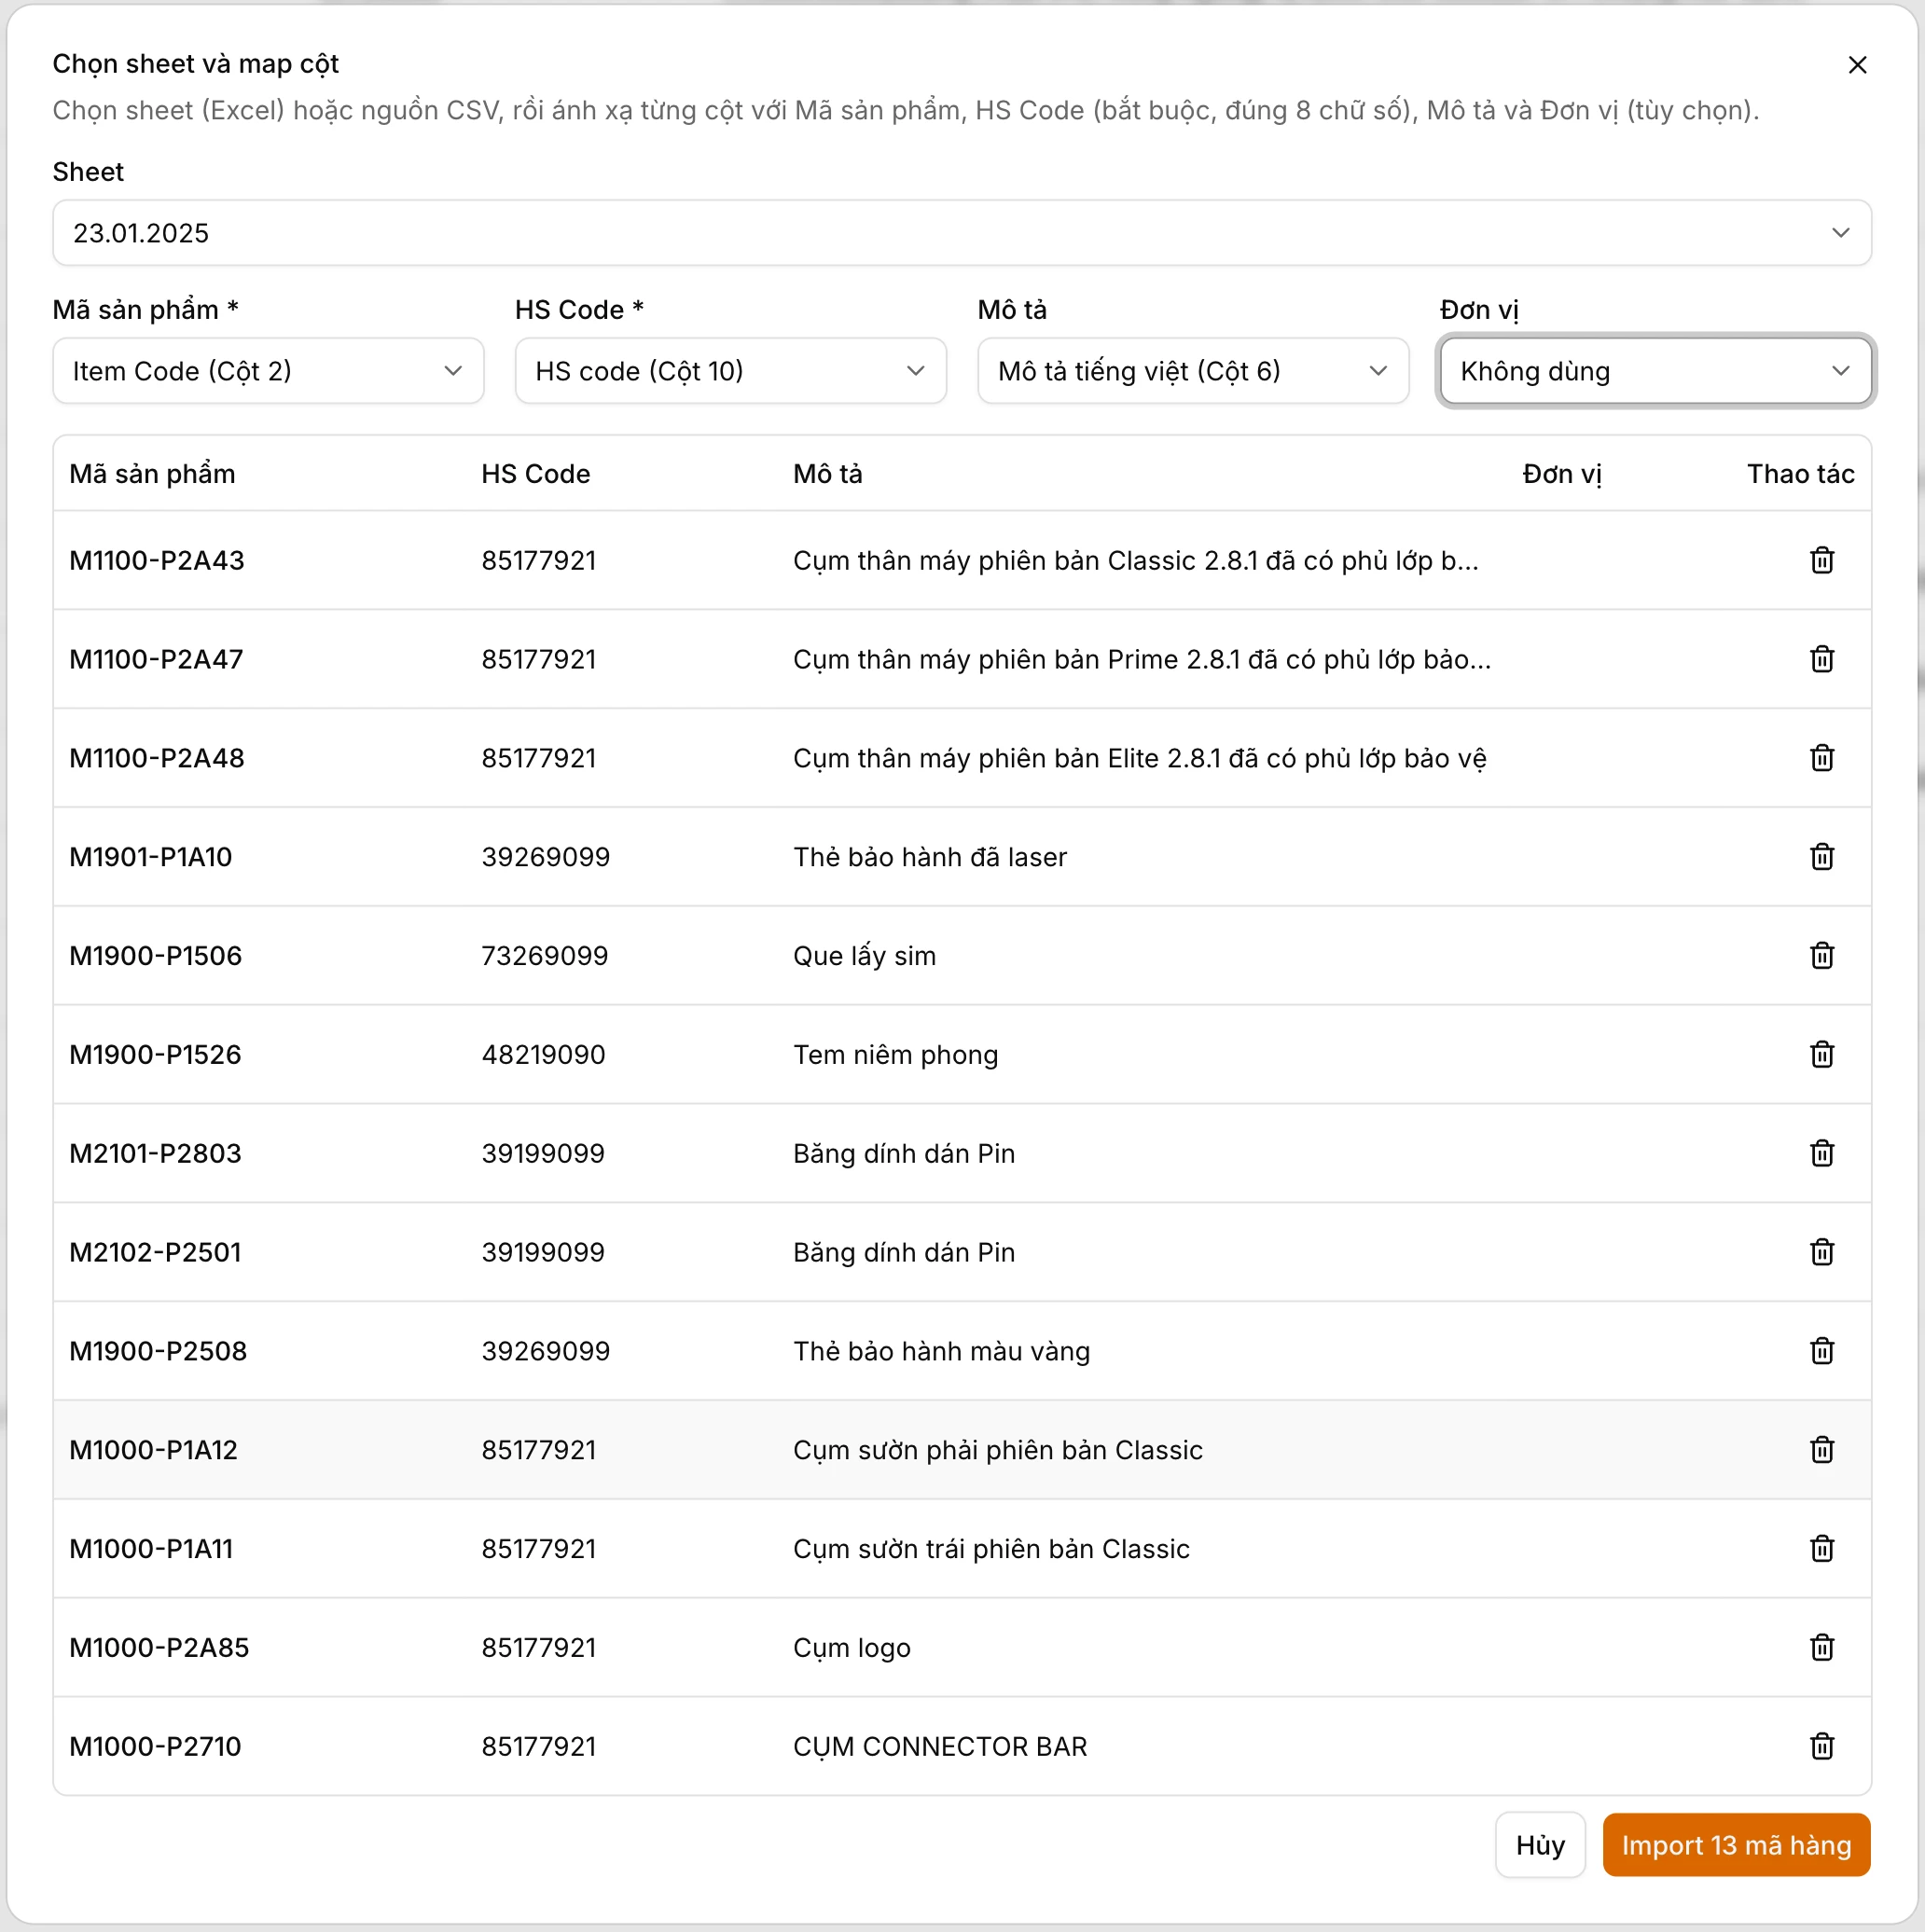1925x1932 pixels.
Task: Select product code M1100-P2A48
Action: click(157, 759)
